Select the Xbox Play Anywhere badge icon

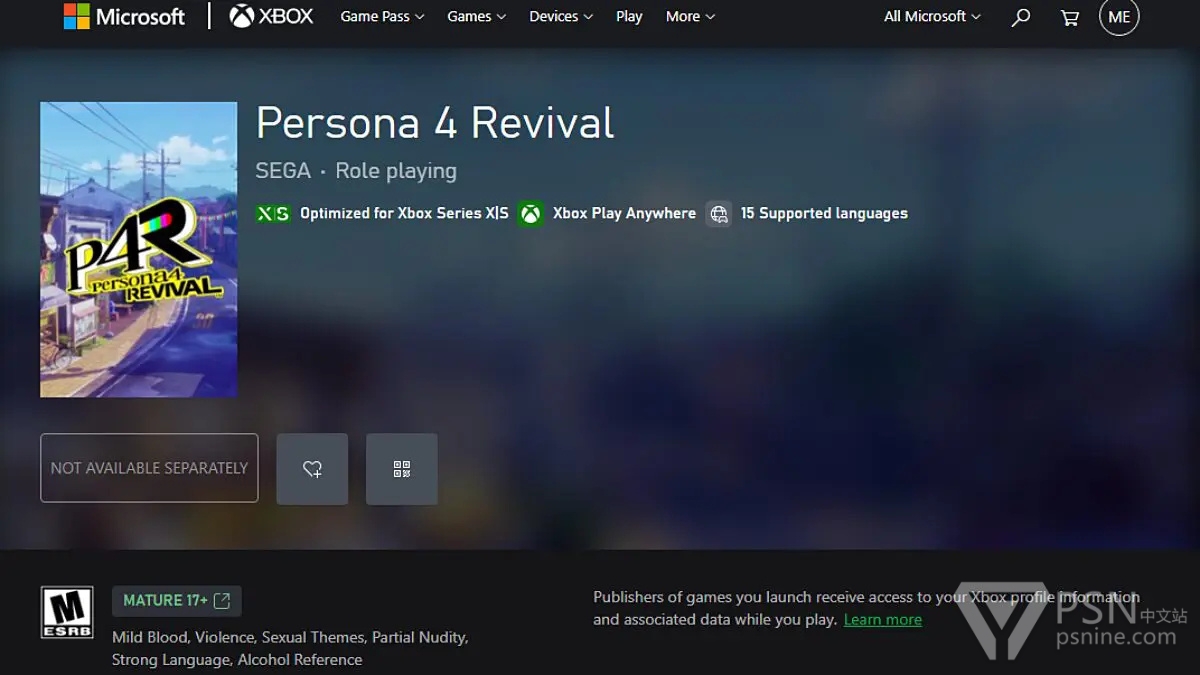(x=531, y=213)
